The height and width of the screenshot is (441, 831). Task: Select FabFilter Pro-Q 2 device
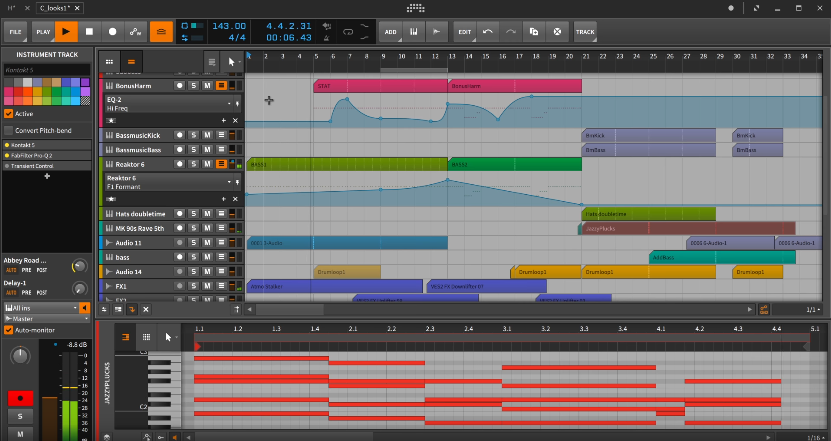click(47, 155)
